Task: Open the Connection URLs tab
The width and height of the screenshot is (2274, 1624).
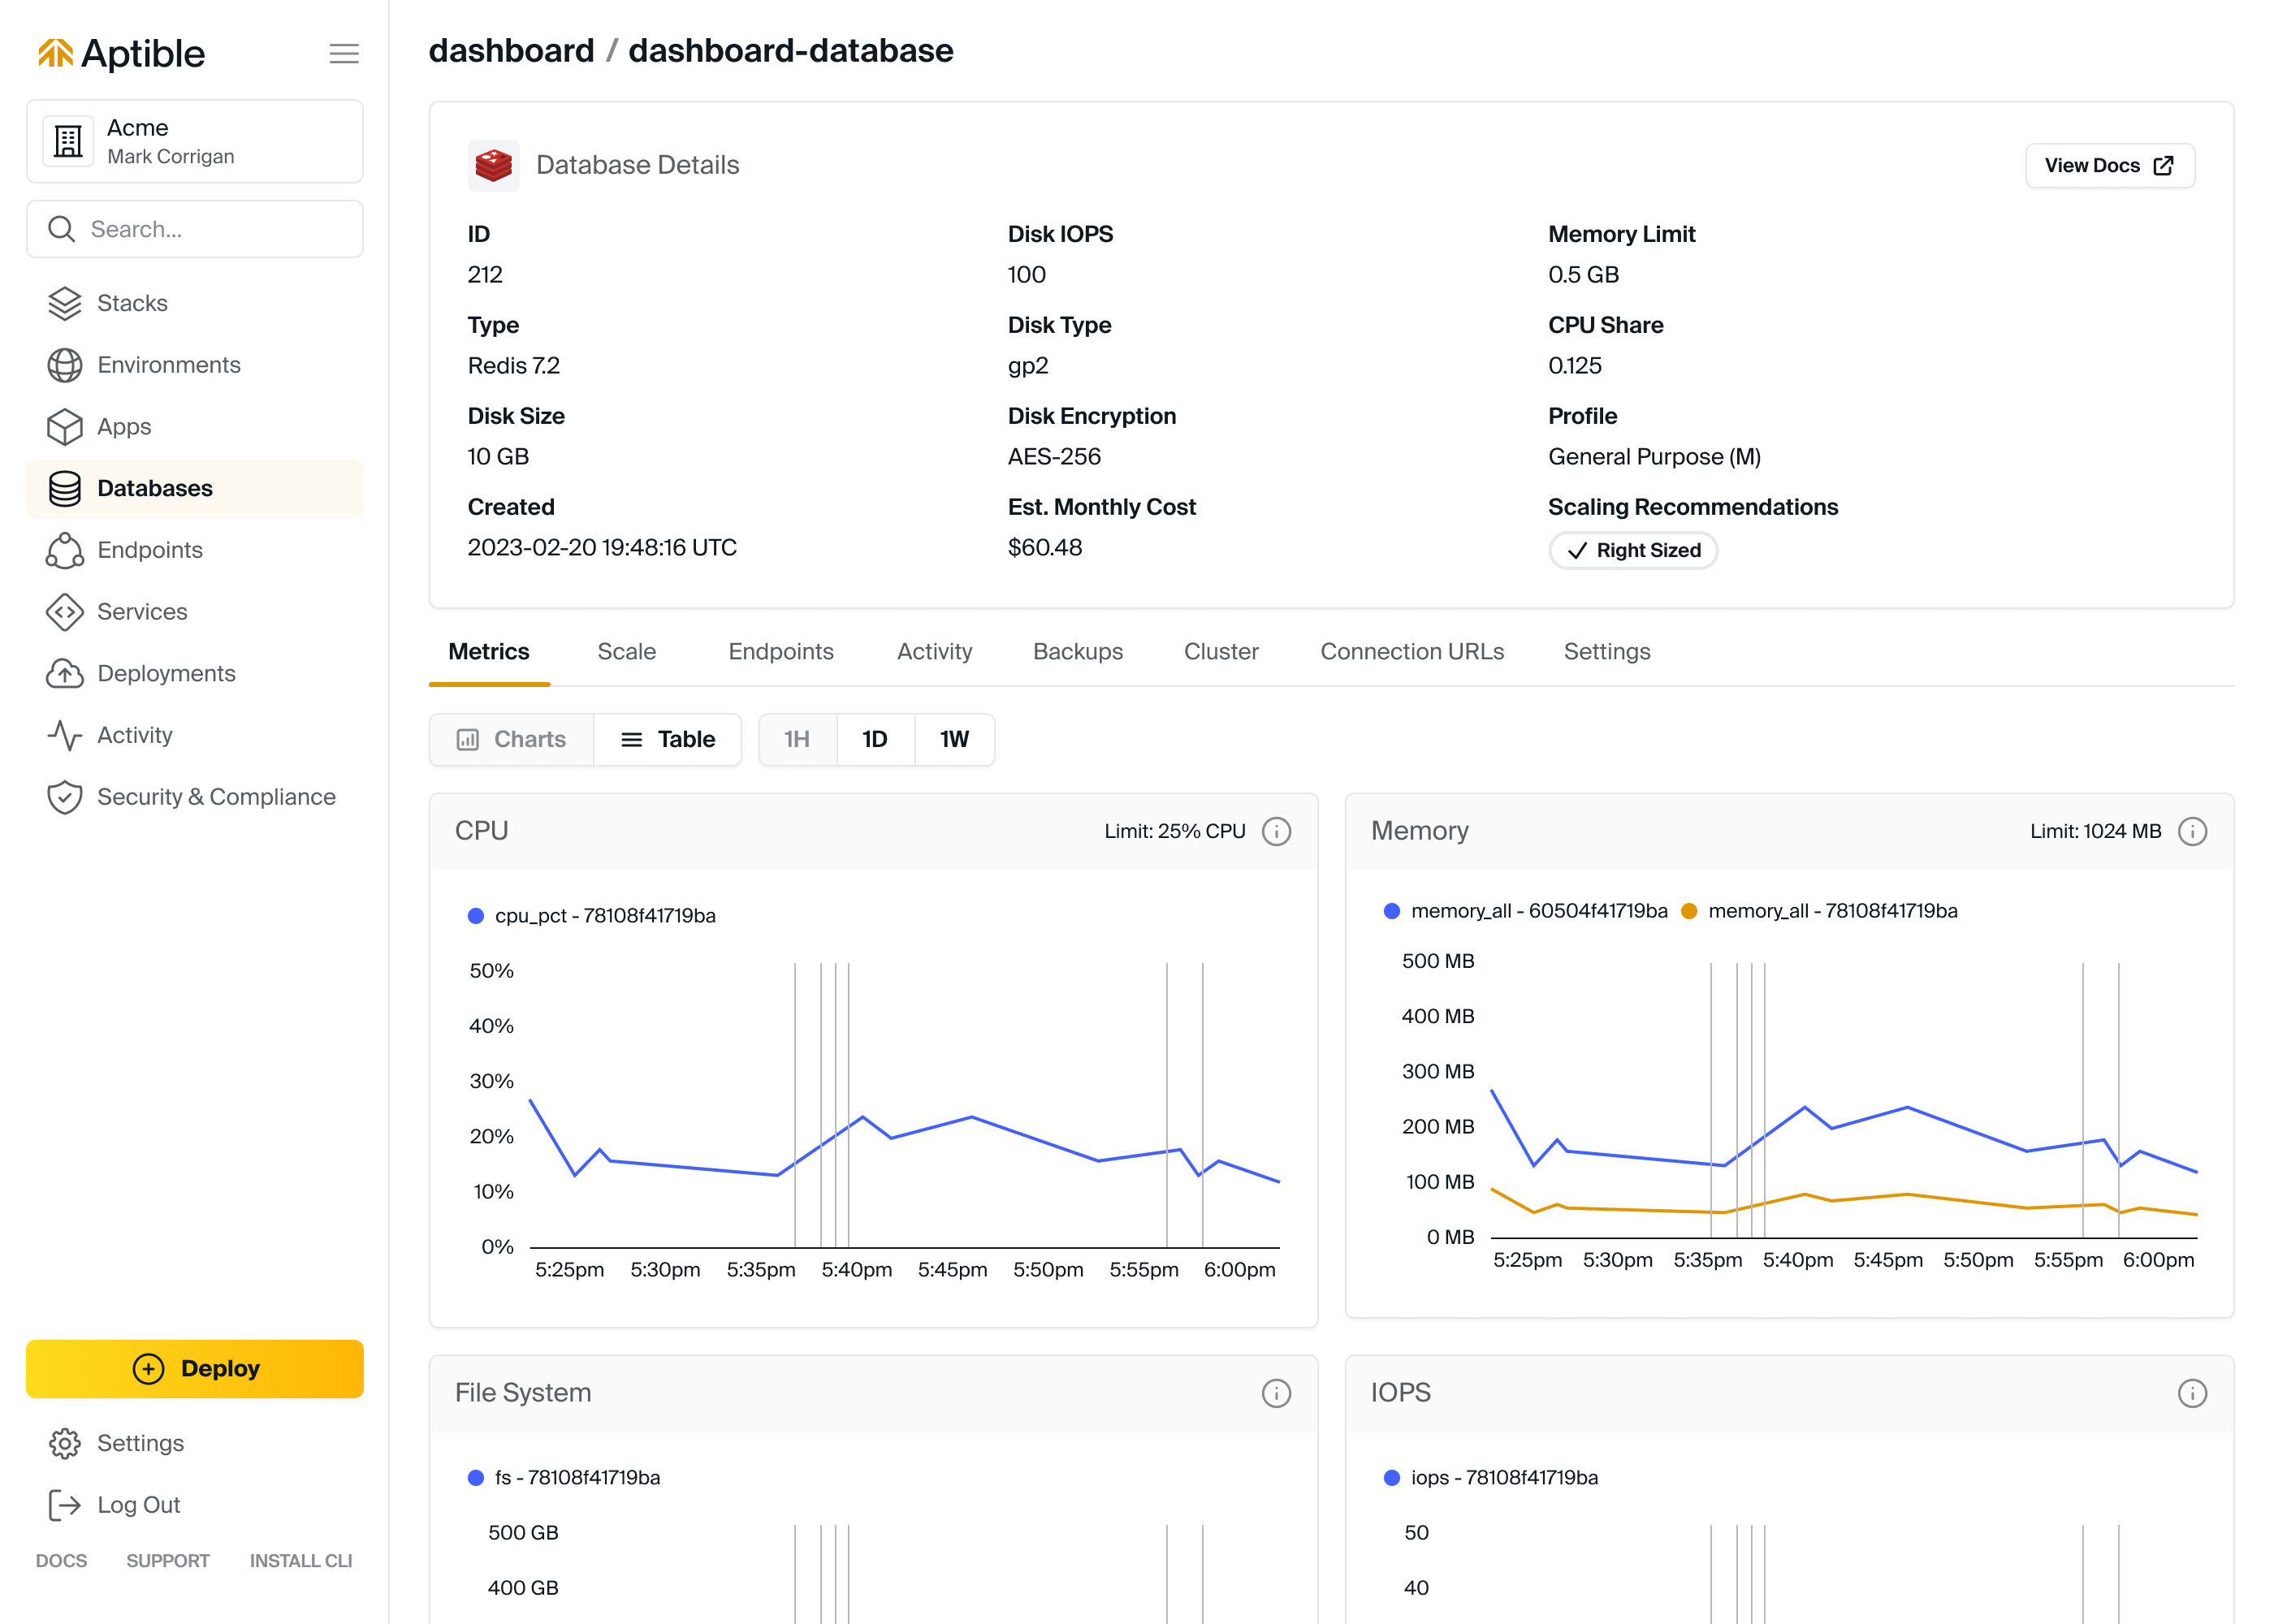Action: pos(1412,652)
